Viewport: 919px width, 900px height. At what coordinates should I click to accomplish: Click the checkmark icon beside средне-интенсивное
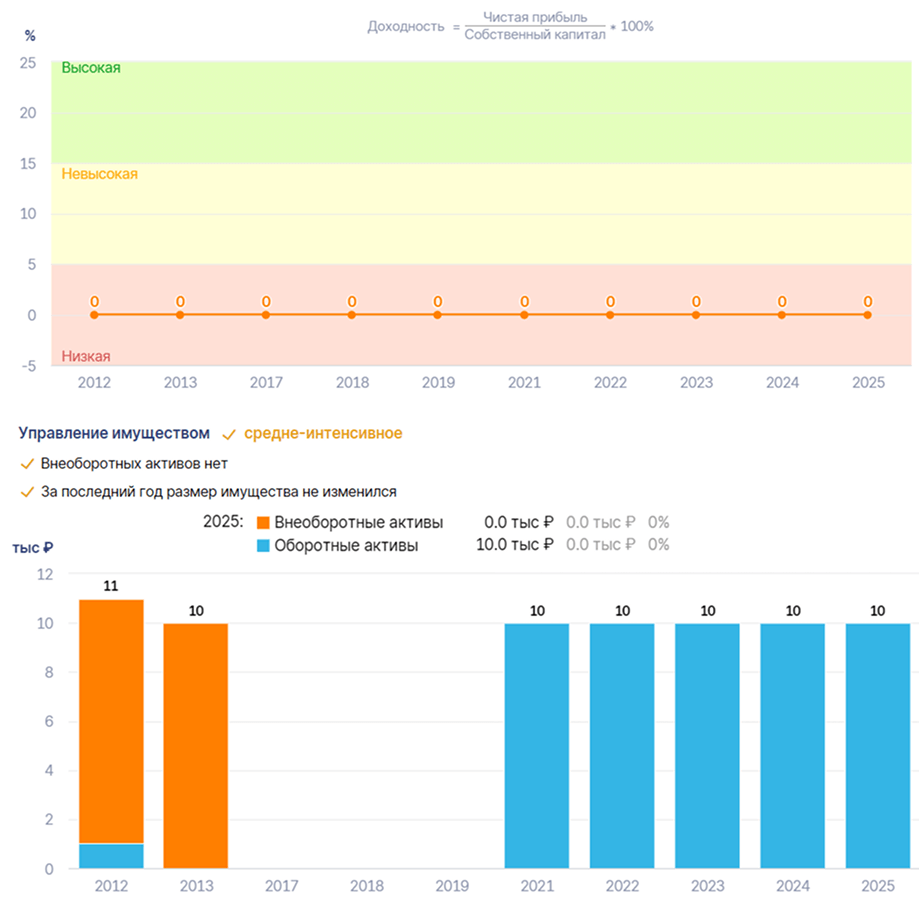(x=229, y=434)
